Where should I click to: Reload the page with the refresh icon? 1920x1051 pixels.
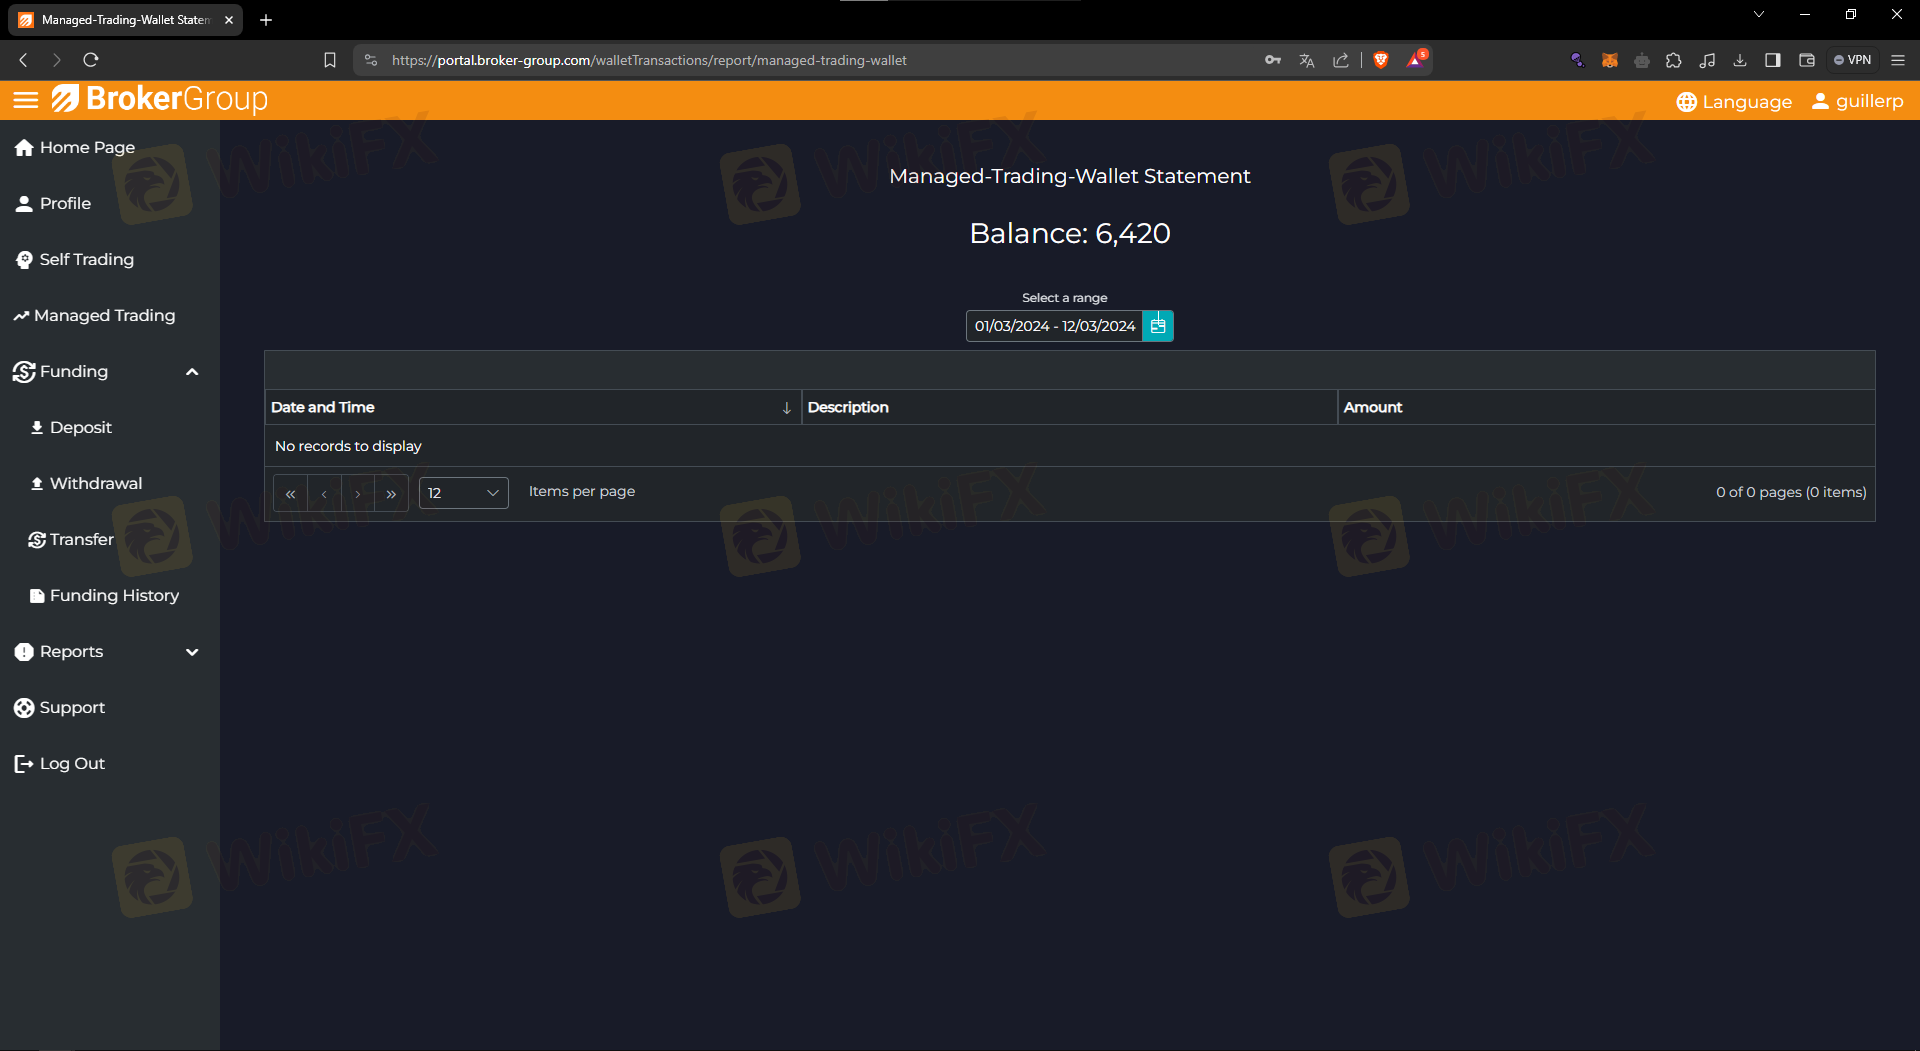pyautogui.click(x=91, y=60)
